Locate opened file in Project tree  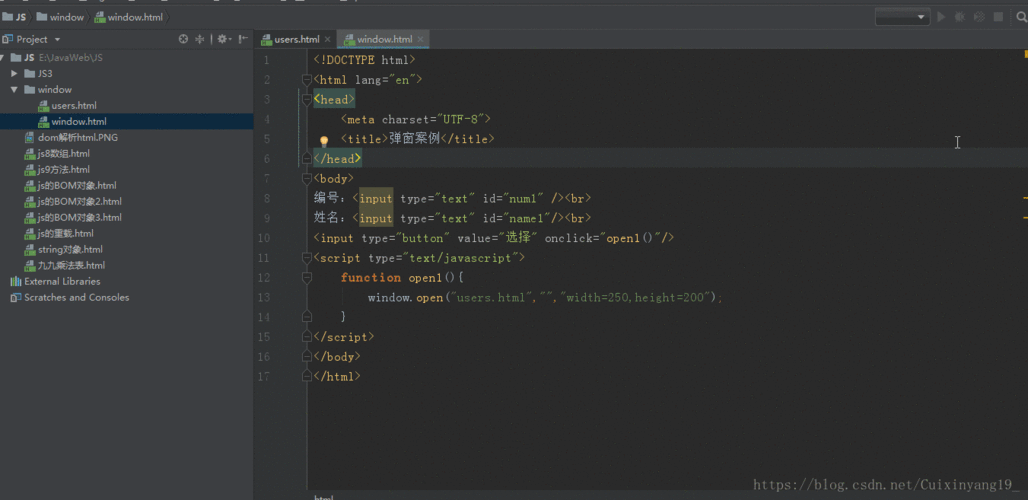pyautogui.click(x=184, y=39)
